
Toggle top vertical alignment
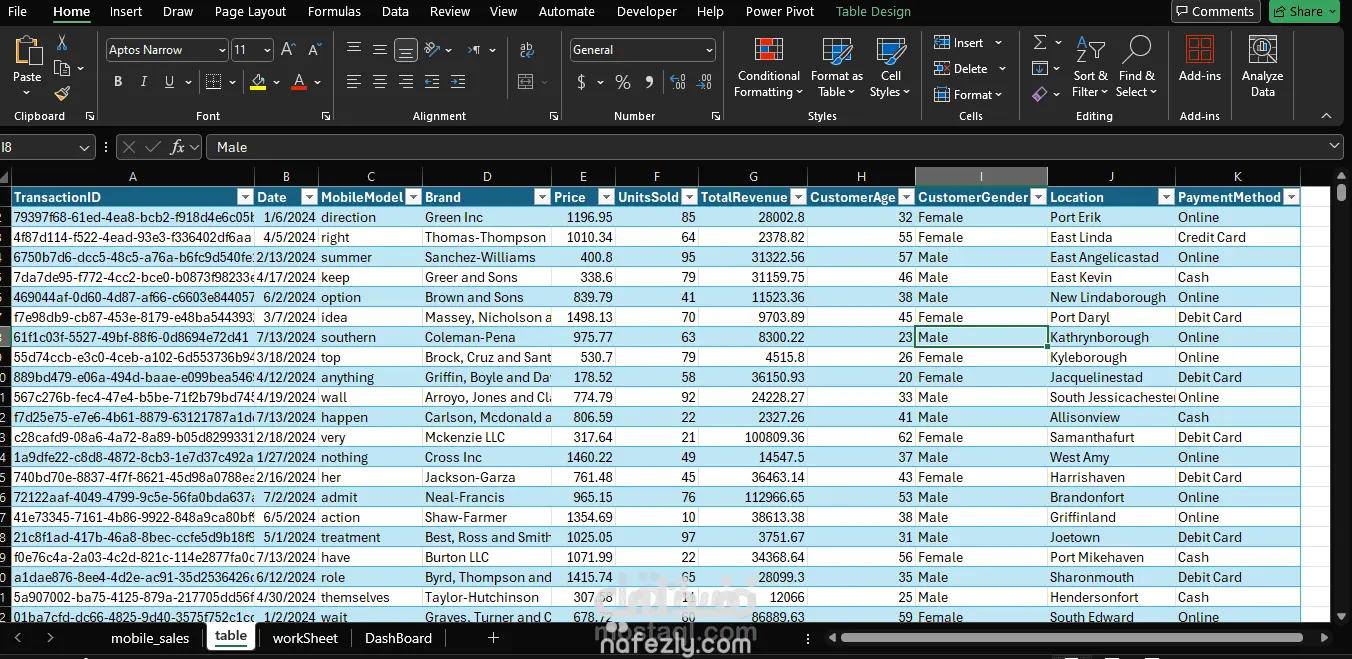[x=354, y=49]
